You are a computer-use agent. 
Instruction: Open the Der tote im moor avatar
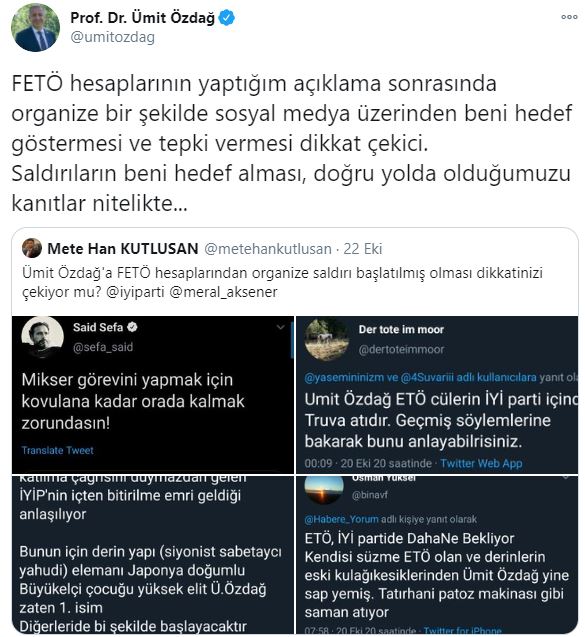[327, 340]
